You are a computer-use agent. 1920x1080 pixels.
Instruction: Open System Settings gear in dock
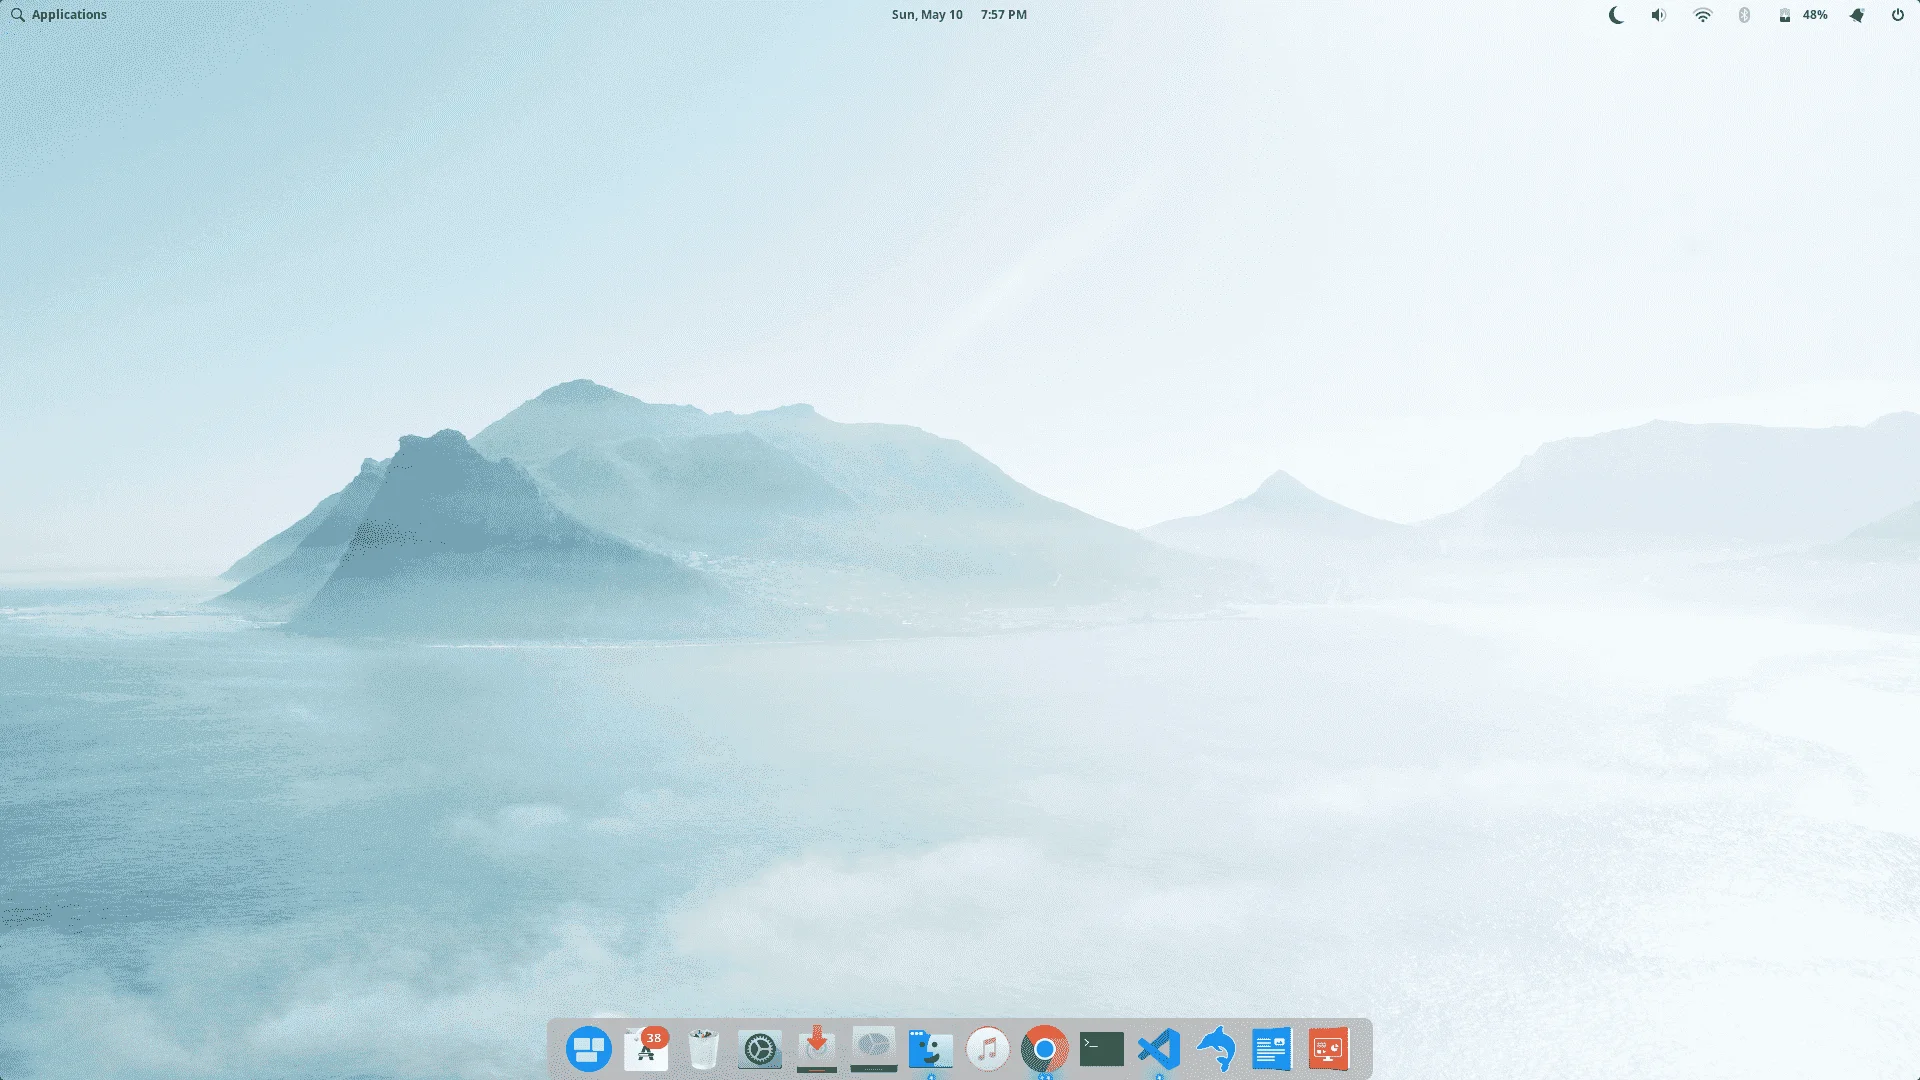tap(760, 1049)
